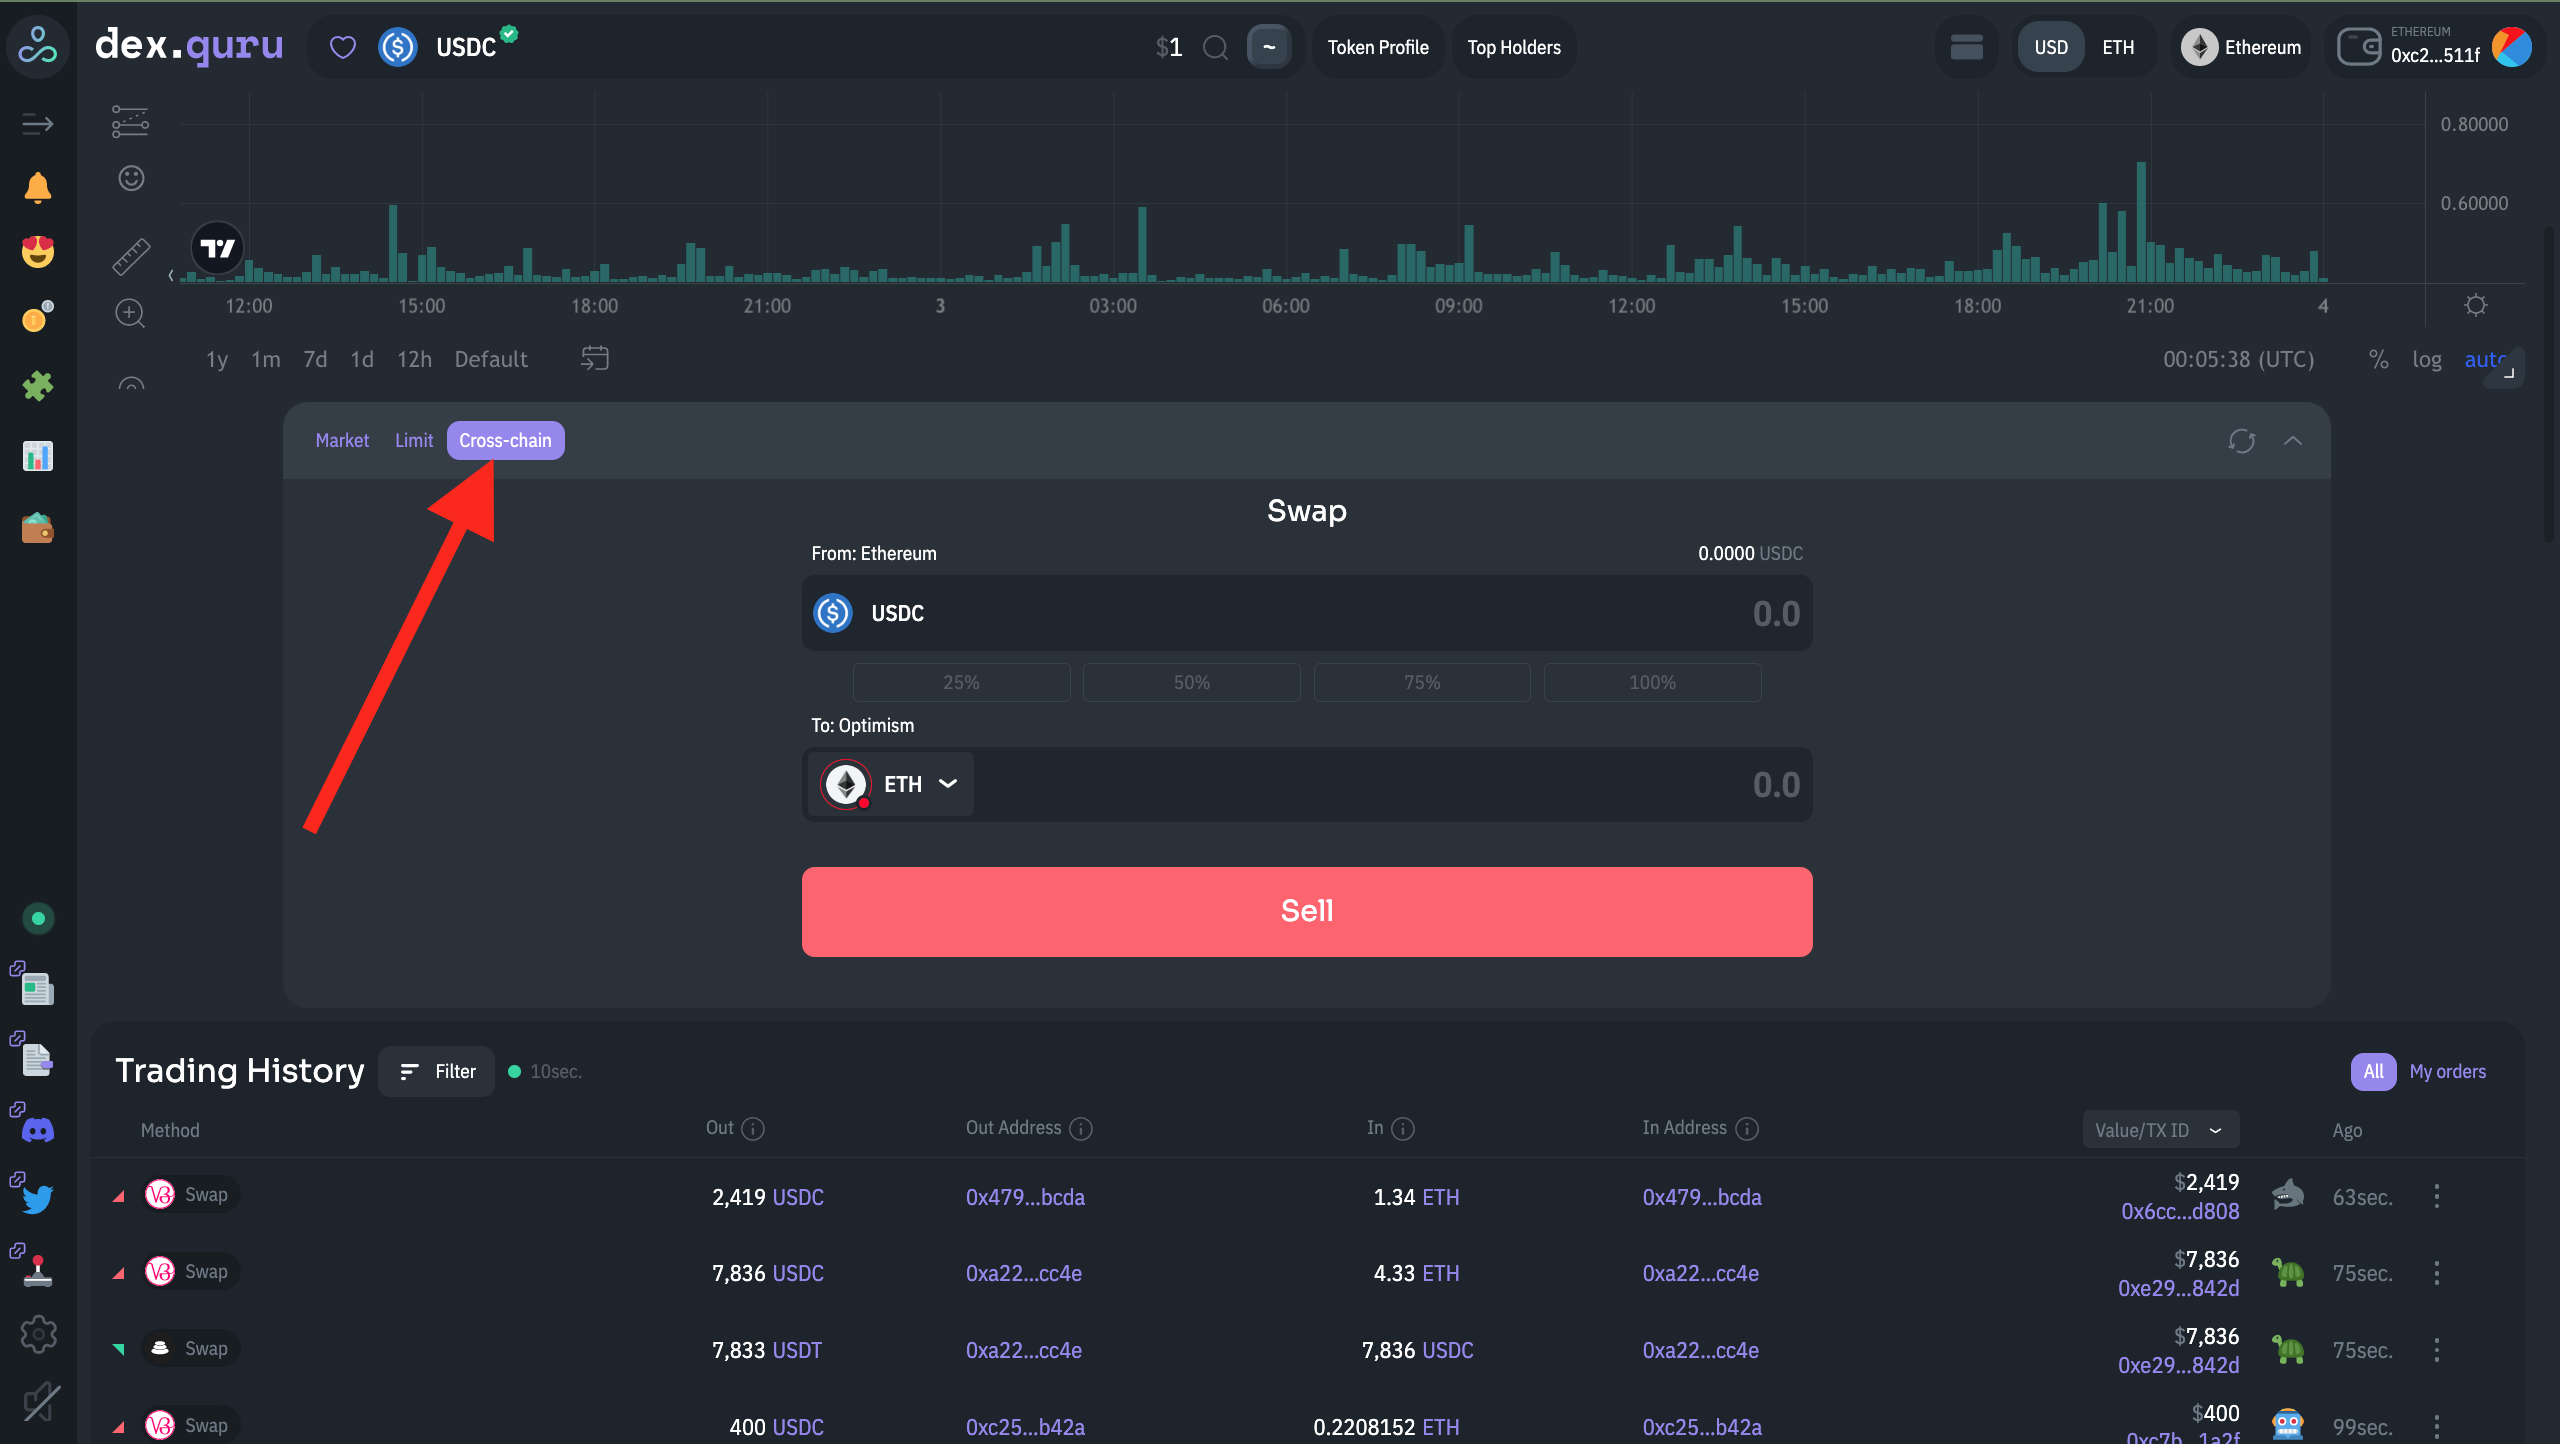The height and width of the screenshot is (1444, 2560).
Task: Click the refresh icon in the swap panel
Action: point(2241,441)
